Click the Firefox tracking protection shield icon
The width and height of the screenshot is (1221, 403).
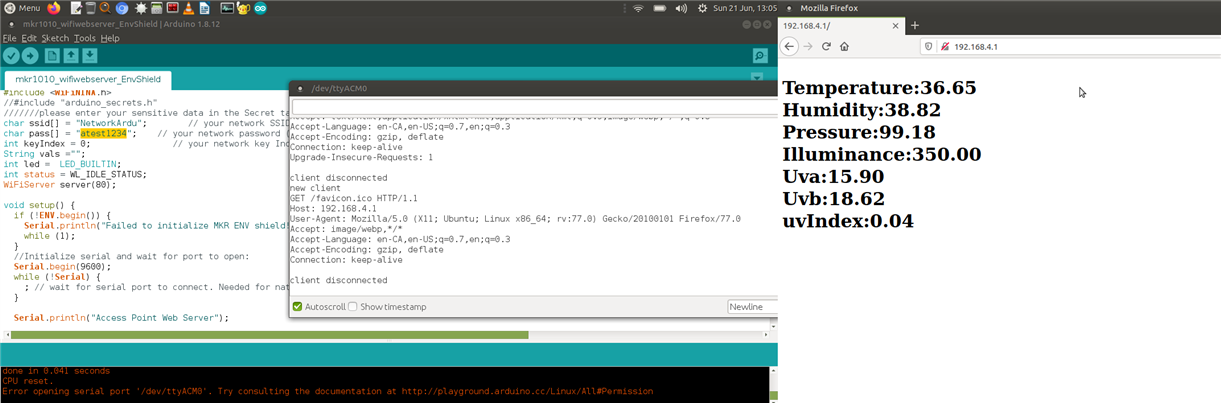coord(928,46)
